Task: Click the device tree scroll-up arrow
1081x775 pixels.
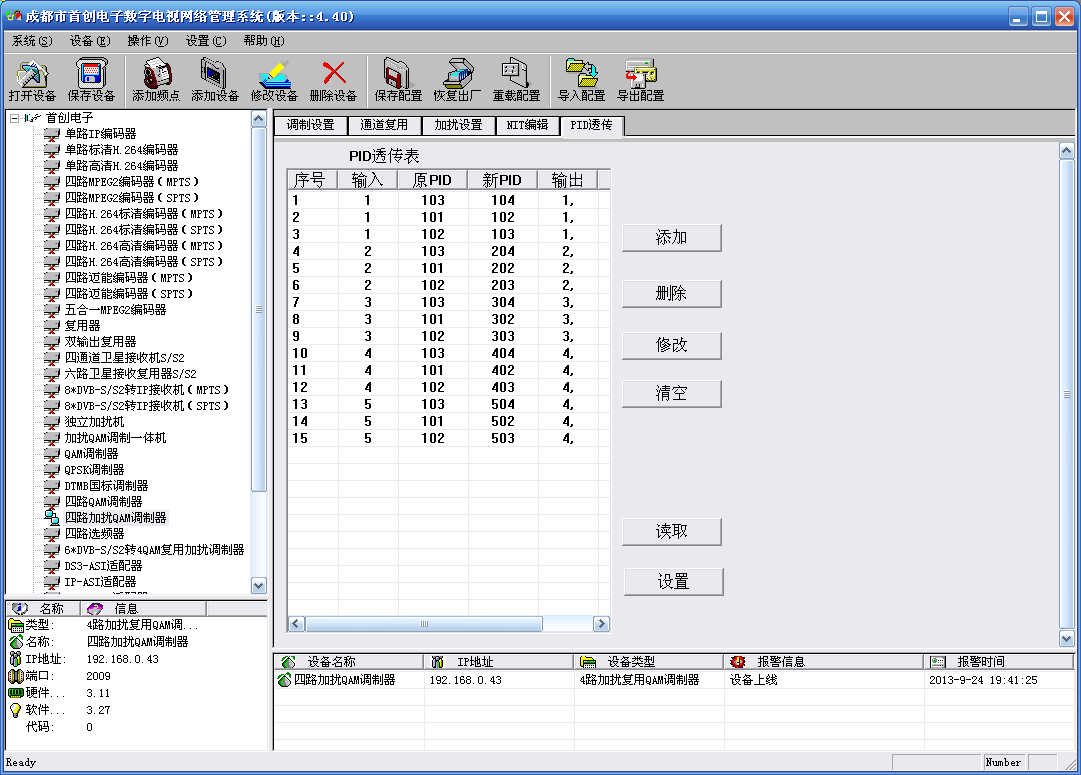Action: tap(259, 119)
